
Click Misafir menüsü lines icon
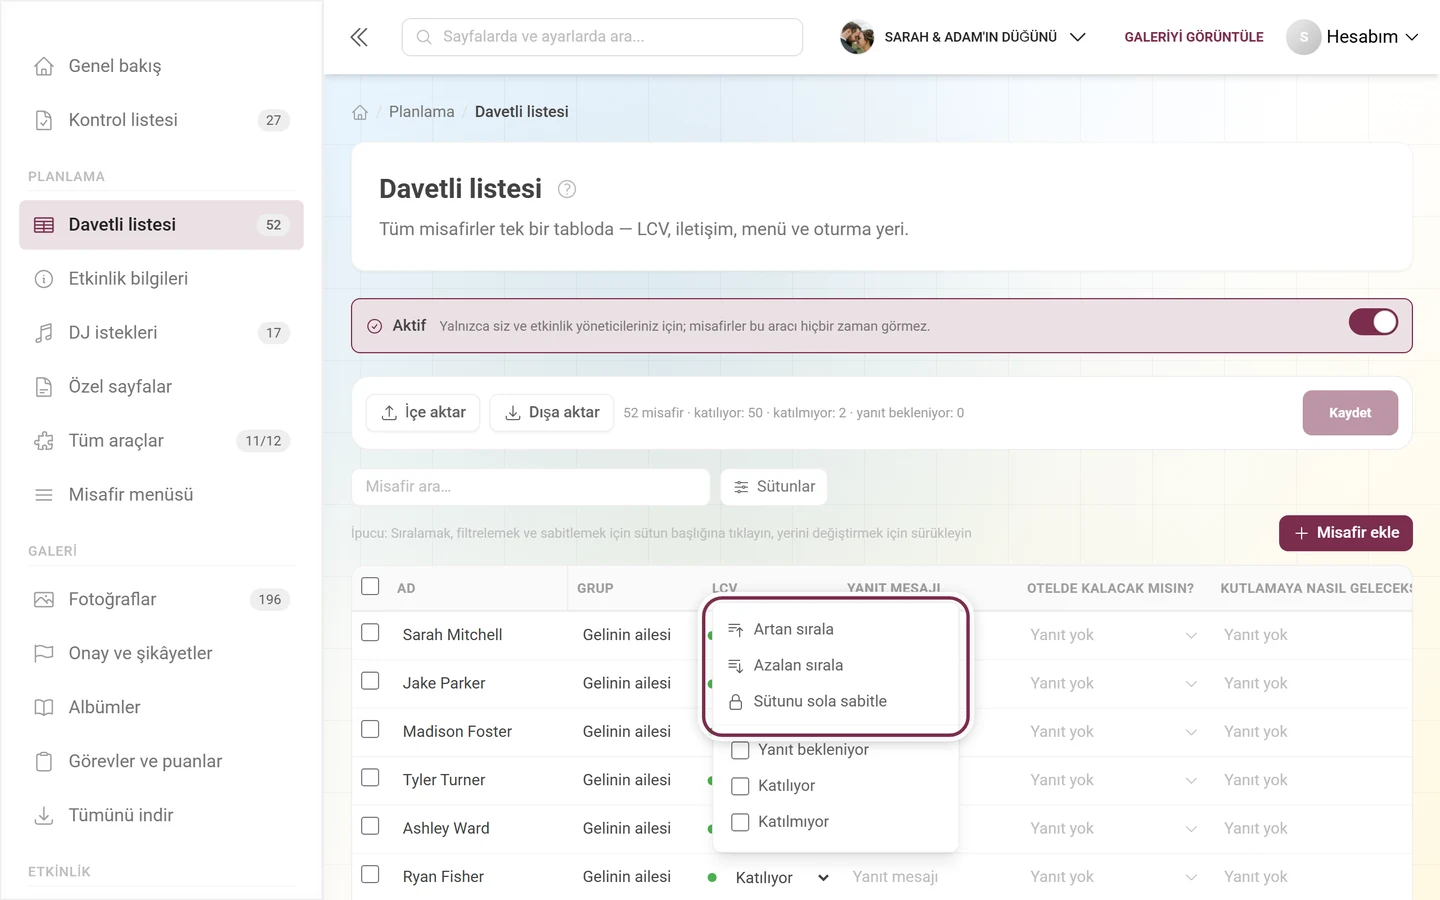(44, 495)
